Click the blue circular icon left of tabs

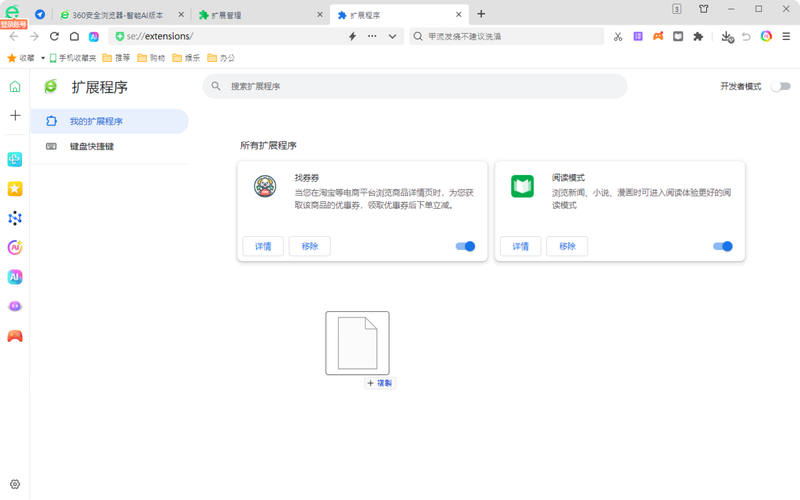pos(40,14)
